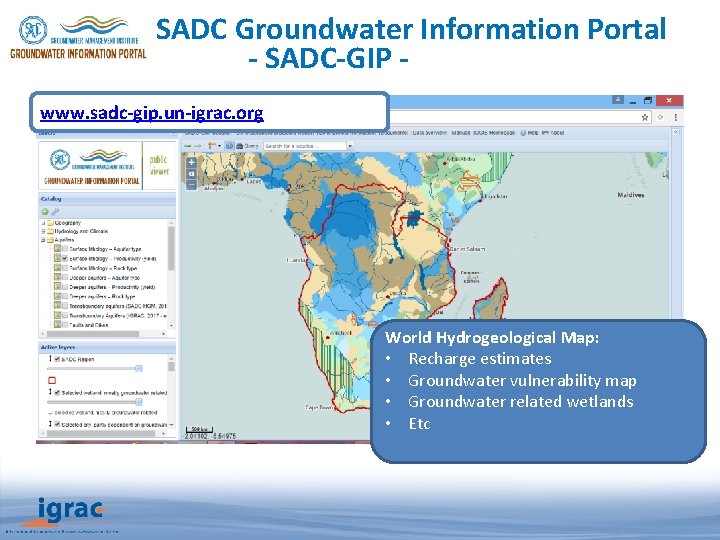Screen dimensions: 720x540
Task: Click the green add layer icon under Catalog
Action: pyautogui.click(x=45, y=212)
